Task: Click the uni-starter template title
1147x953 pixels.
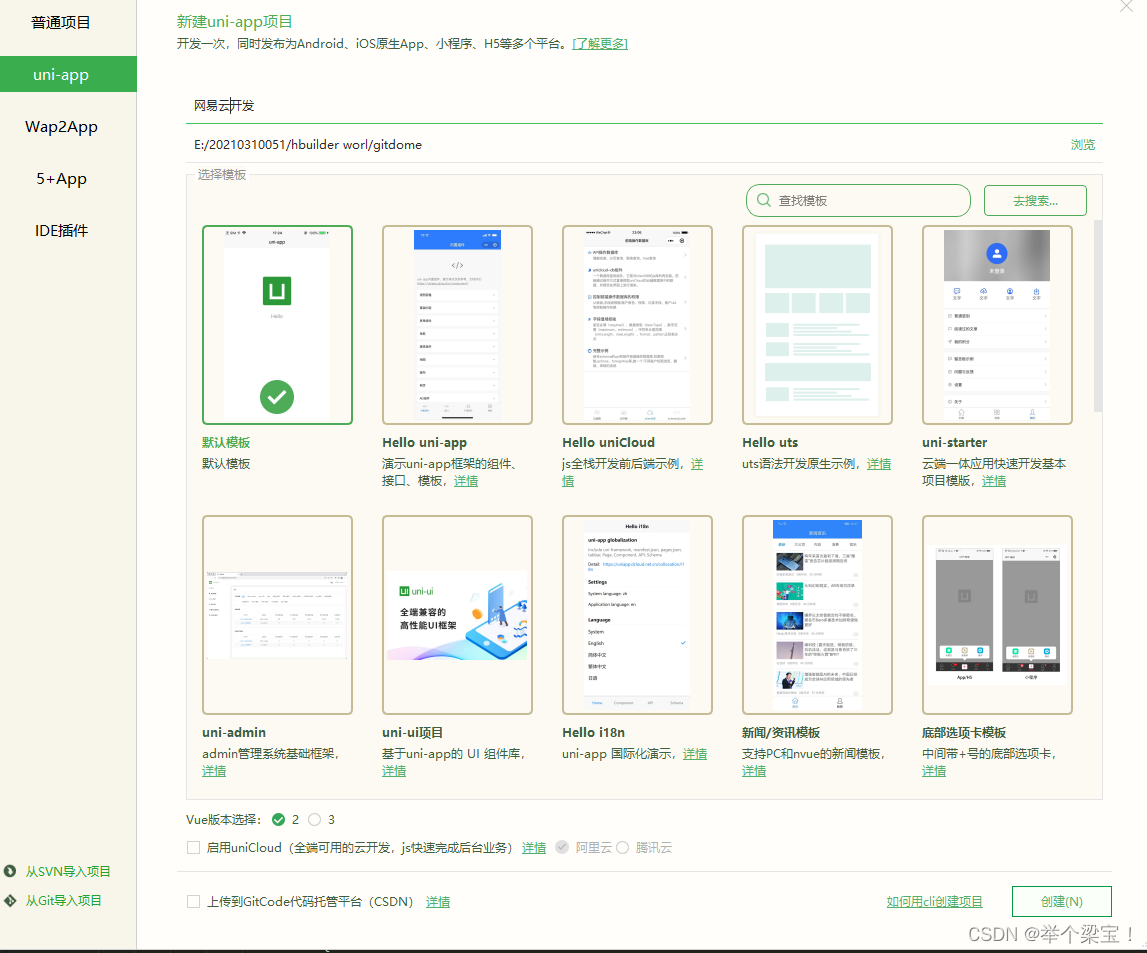Action: 955,442
